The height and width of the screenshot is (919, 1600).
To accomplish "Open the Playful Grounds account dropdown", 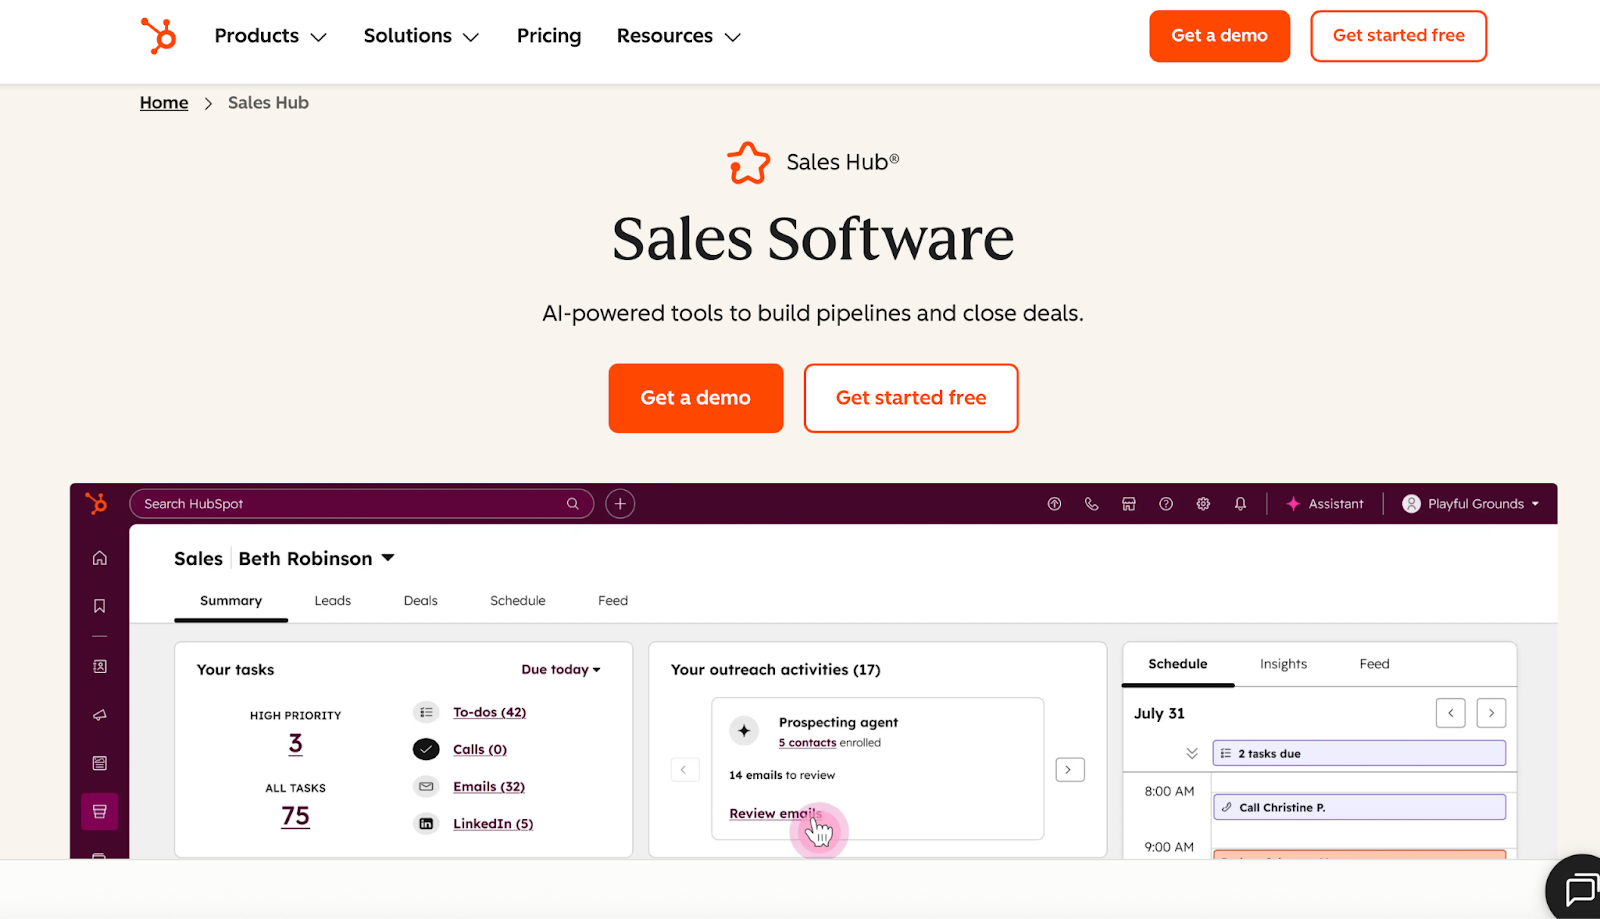I will click(x=1470, y=504).
